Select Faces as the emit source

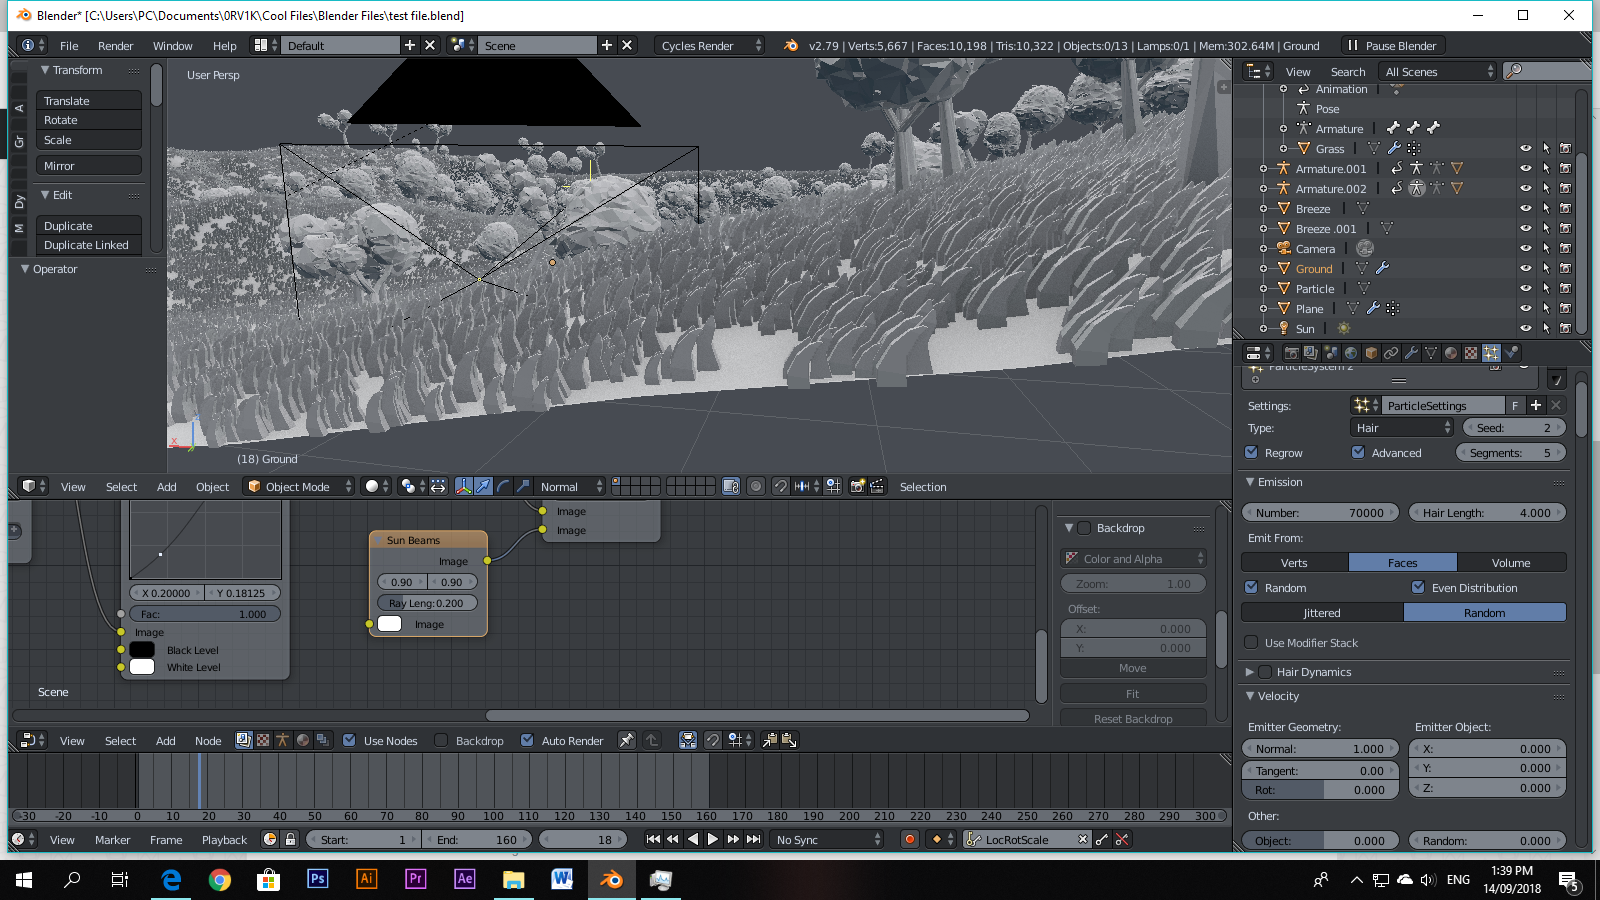1402,562
